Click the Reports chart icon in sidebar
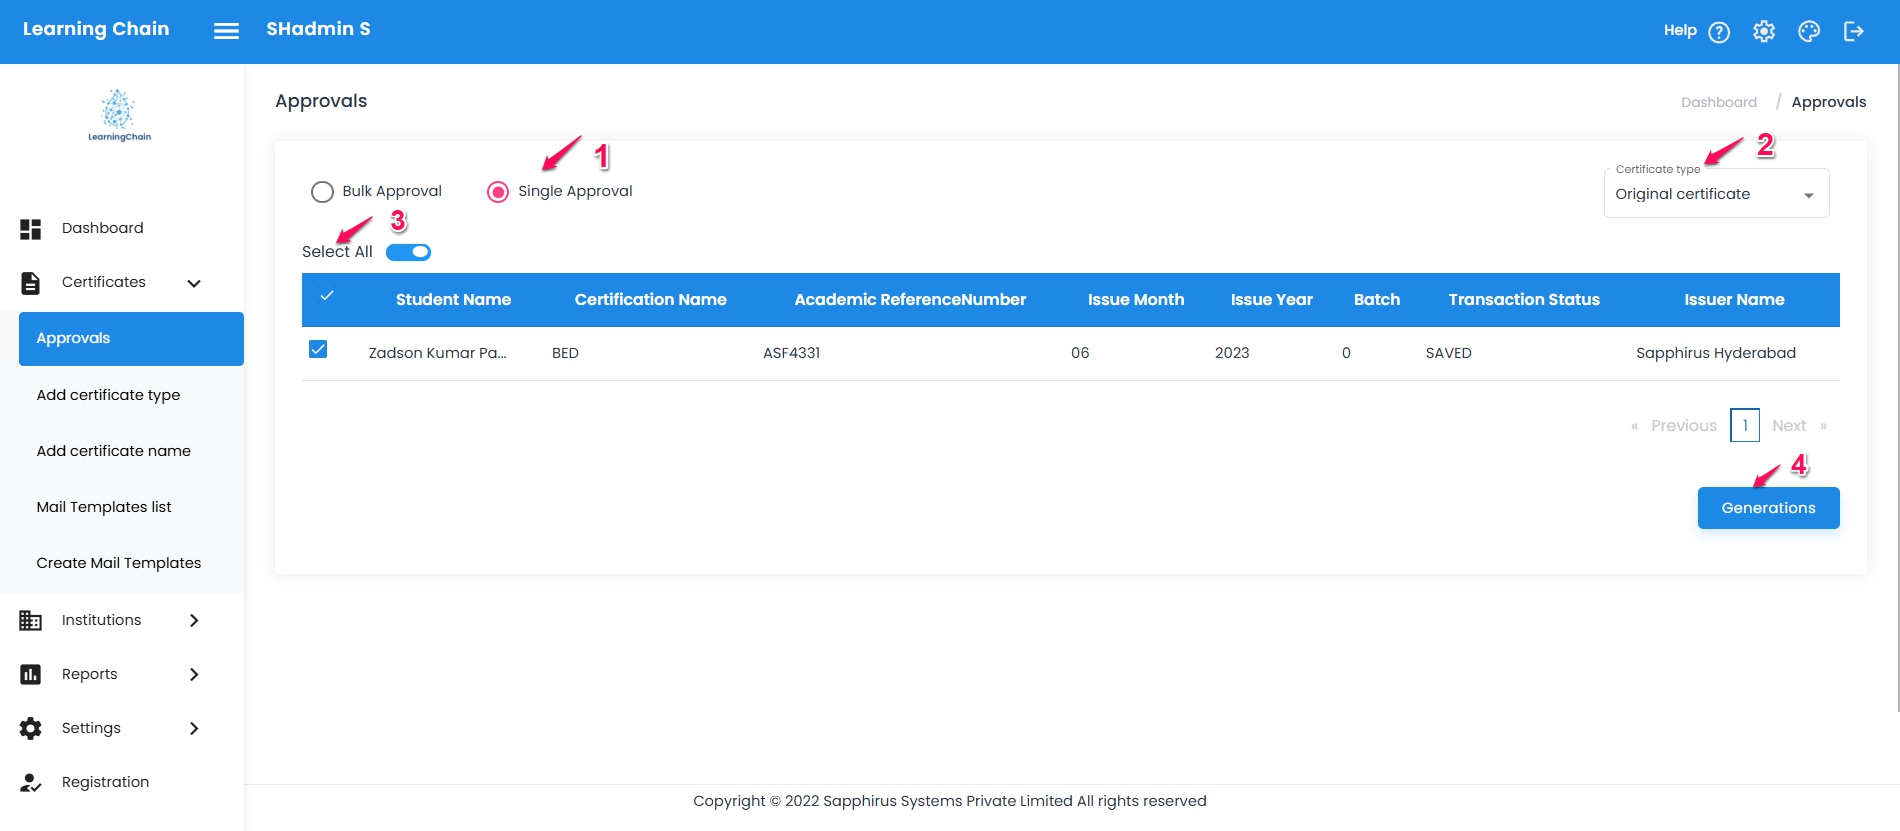The image size is (1900, 831). [x=31, y=675]
